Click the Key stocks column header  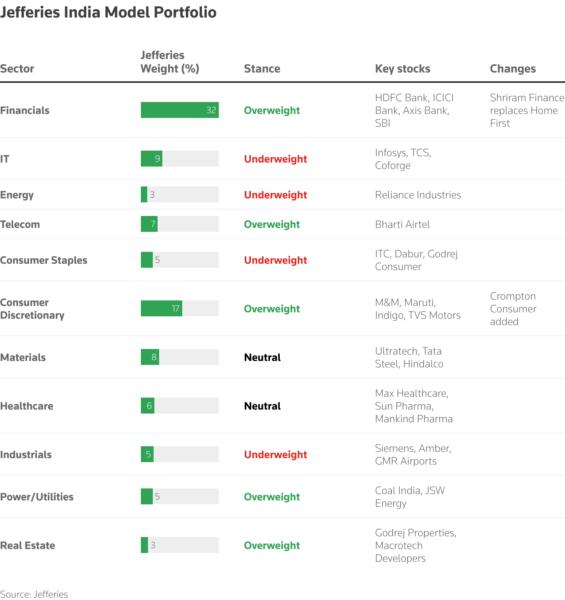pos(402,68)
